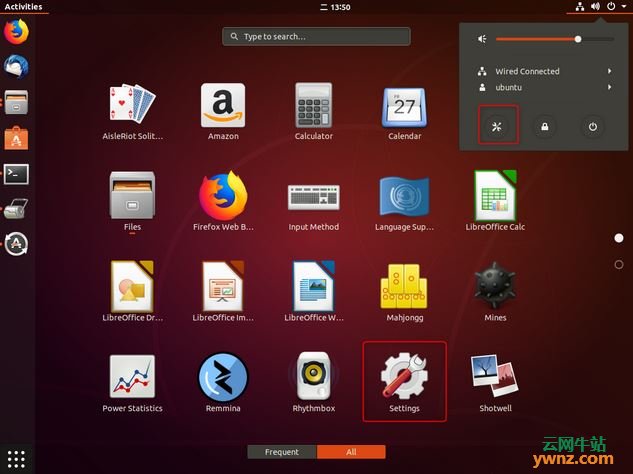Open the Shotwell photo manager
This screenshot has height=474, width=633.
click(x=495, y=382)
